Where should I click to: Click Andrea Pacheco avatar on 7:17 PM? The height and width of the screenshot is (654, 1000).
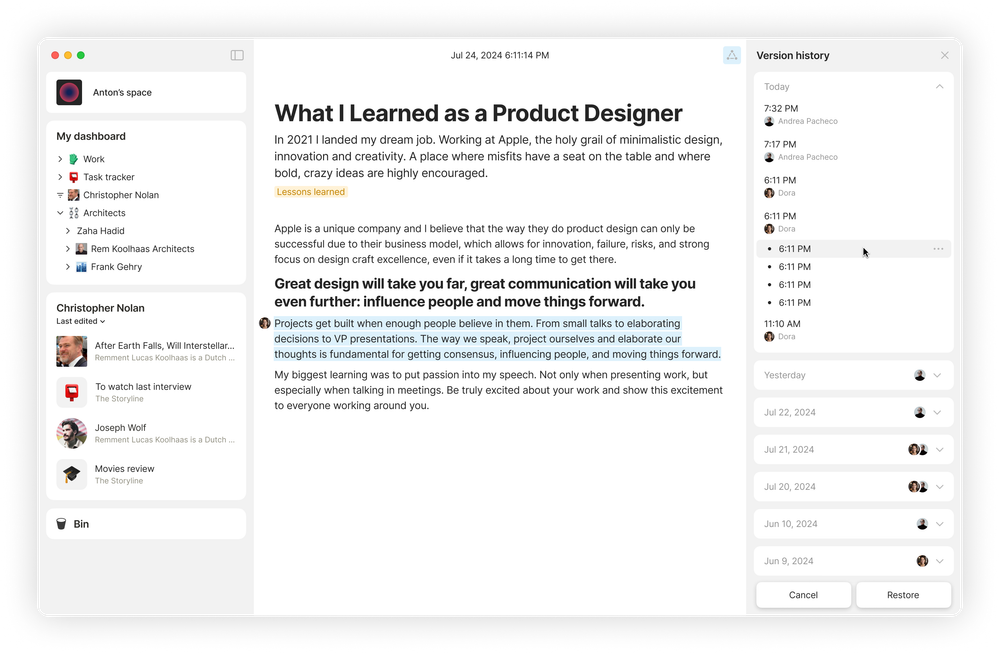[769, 157]
